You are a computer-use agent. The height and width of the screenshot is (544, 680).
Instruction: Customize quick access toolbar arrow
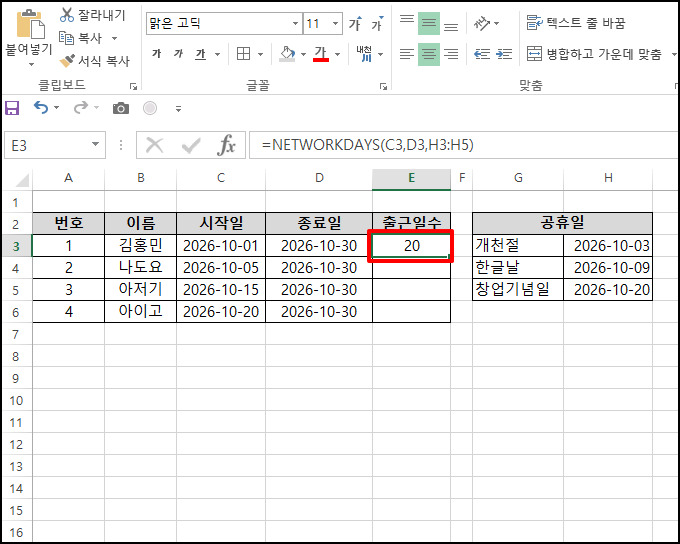(x=178, y=109)
